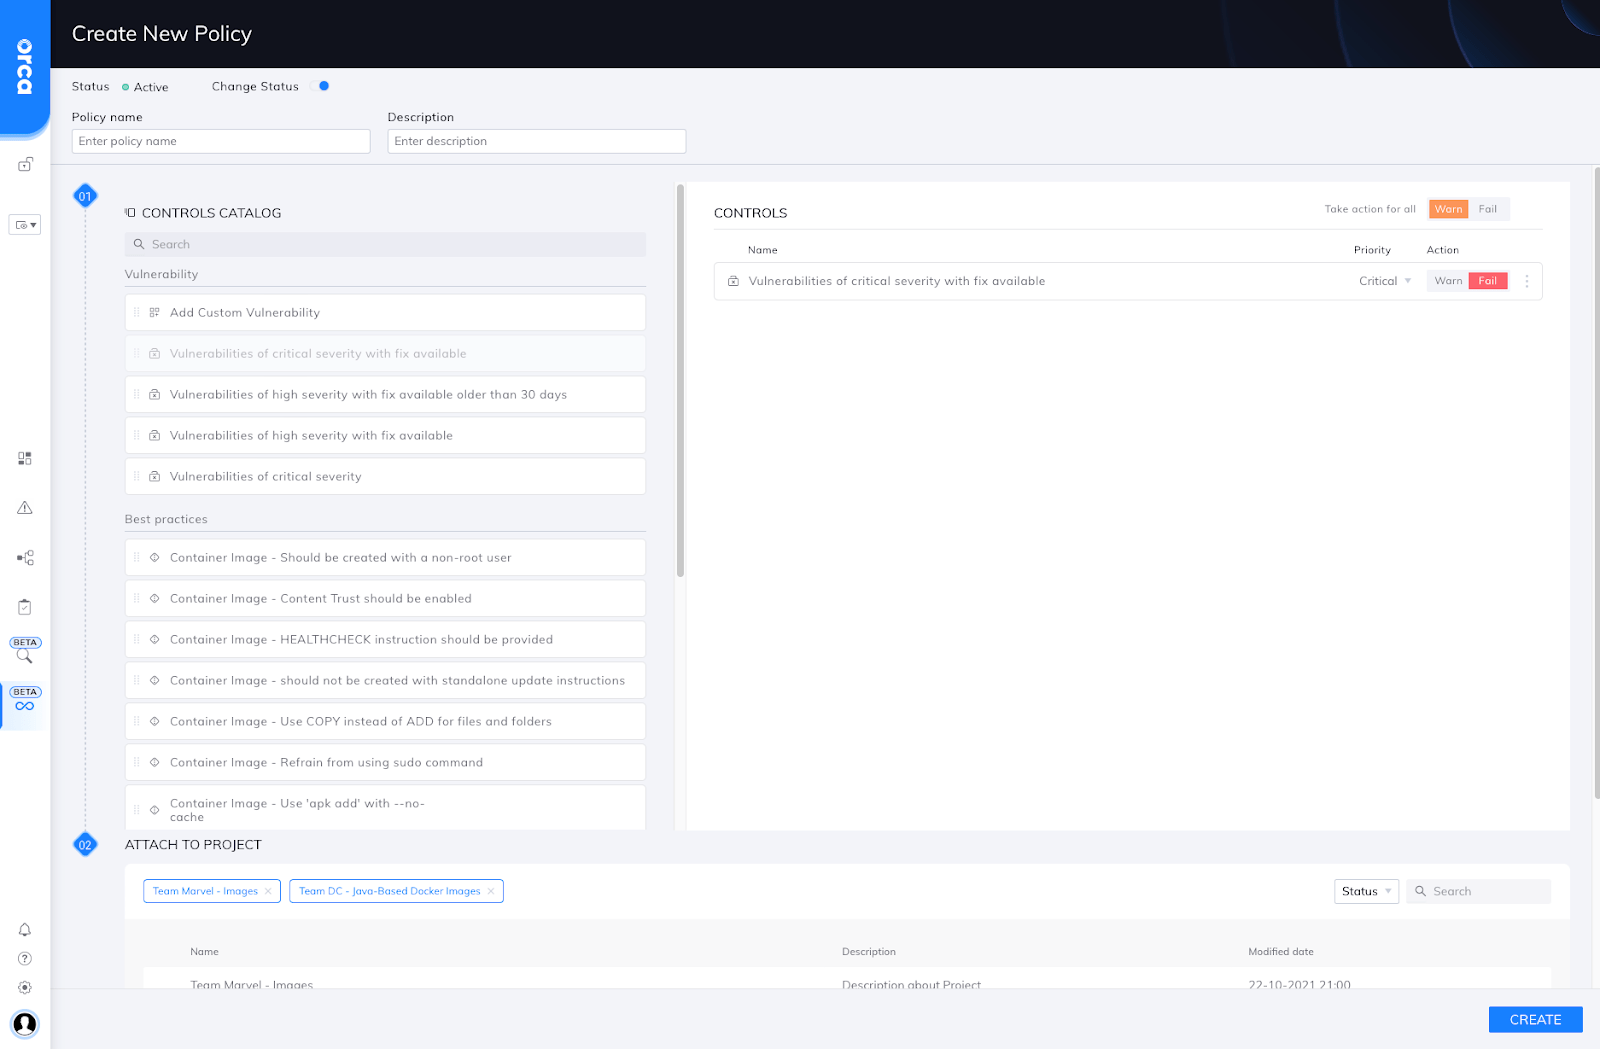Open the Status filter dropdown above the project list
Viewport: 1600px width, 1049px height.
pyautogui.click(x=1366, y=890)
